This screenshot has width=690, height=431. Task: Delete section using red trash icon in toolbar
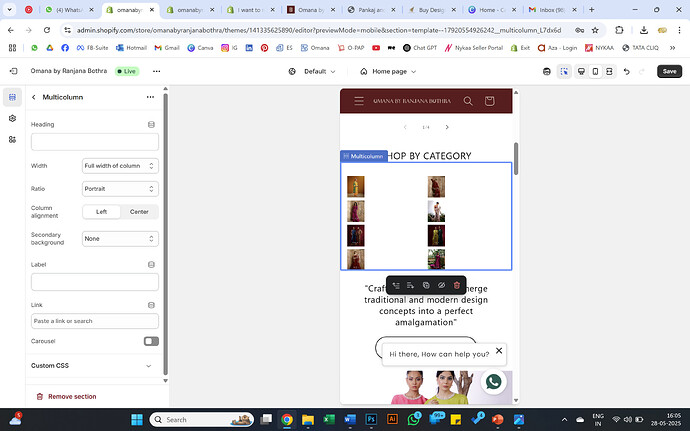[457, 285]
